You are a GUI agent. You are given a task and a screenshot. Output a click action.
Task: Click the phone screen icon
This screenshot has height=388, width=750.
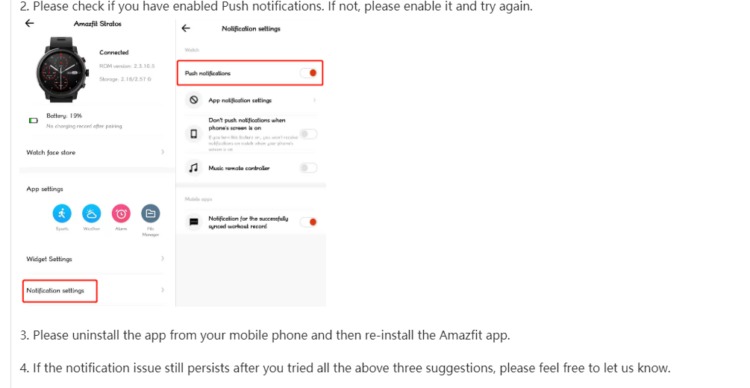click(194, 134)
